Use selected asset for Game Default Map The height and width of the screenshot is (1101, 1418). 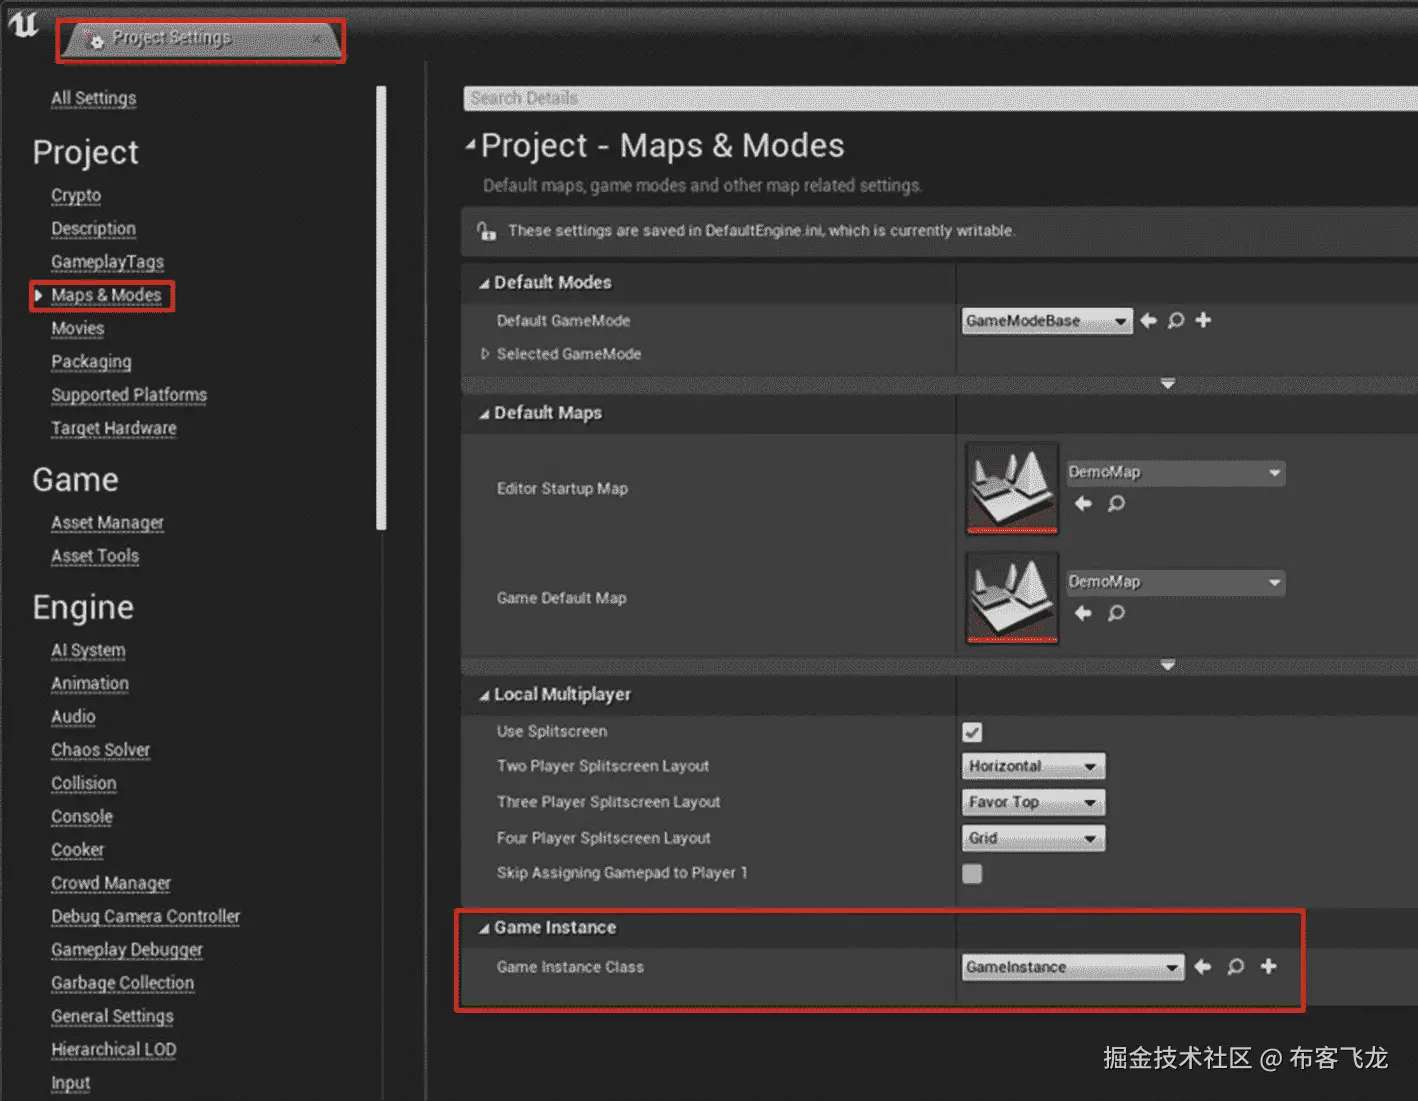(x=1083, y=613)
